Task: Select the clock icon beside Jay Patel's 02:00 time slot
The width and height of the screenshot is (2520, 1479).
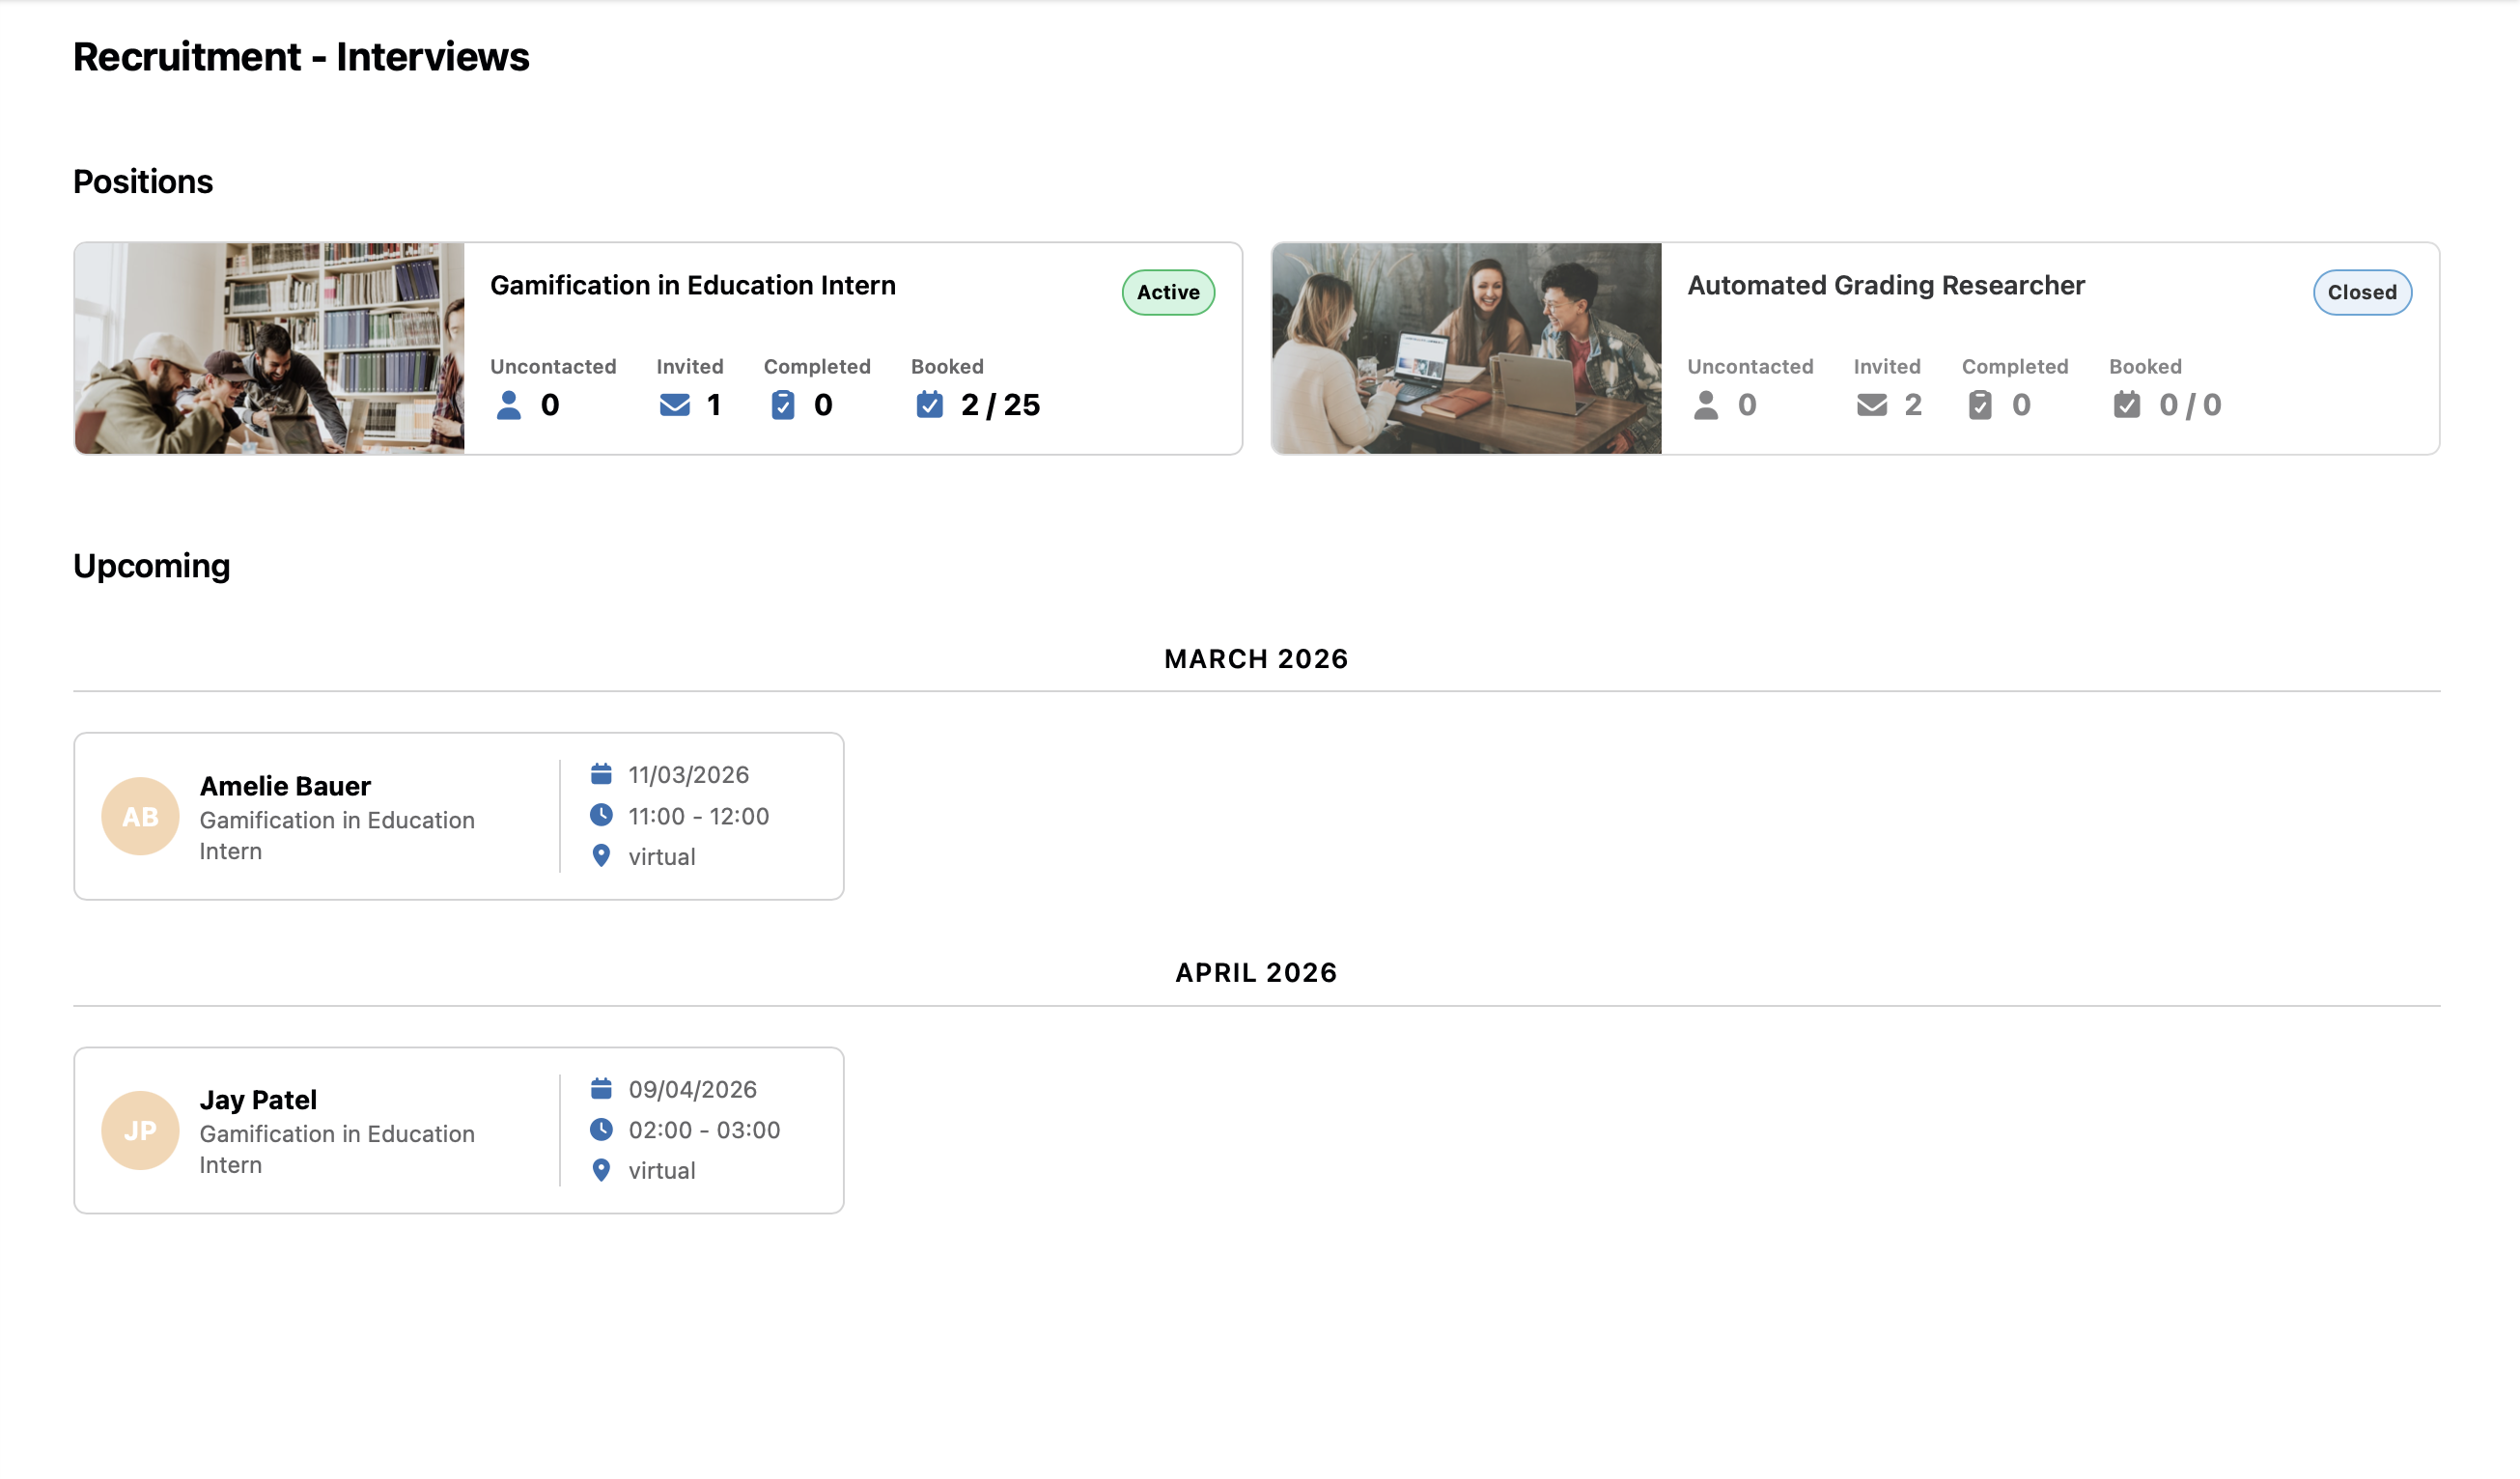Action: point(602,1130)
